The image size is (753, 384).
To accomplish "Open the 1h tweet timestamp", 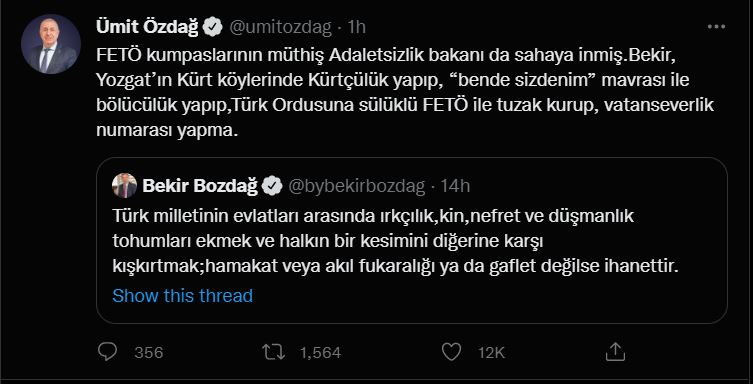I will (355, 28).
